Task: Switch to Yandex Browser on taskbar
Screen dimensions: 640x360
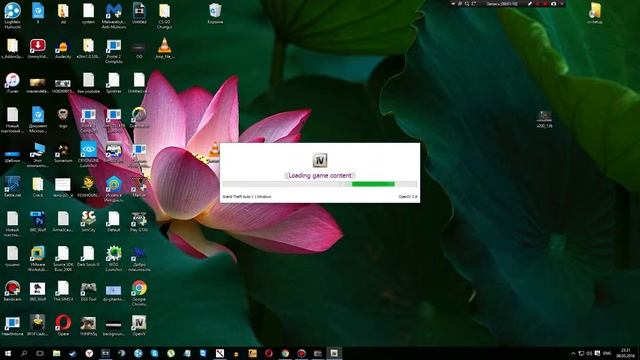Action: (89, 353)
